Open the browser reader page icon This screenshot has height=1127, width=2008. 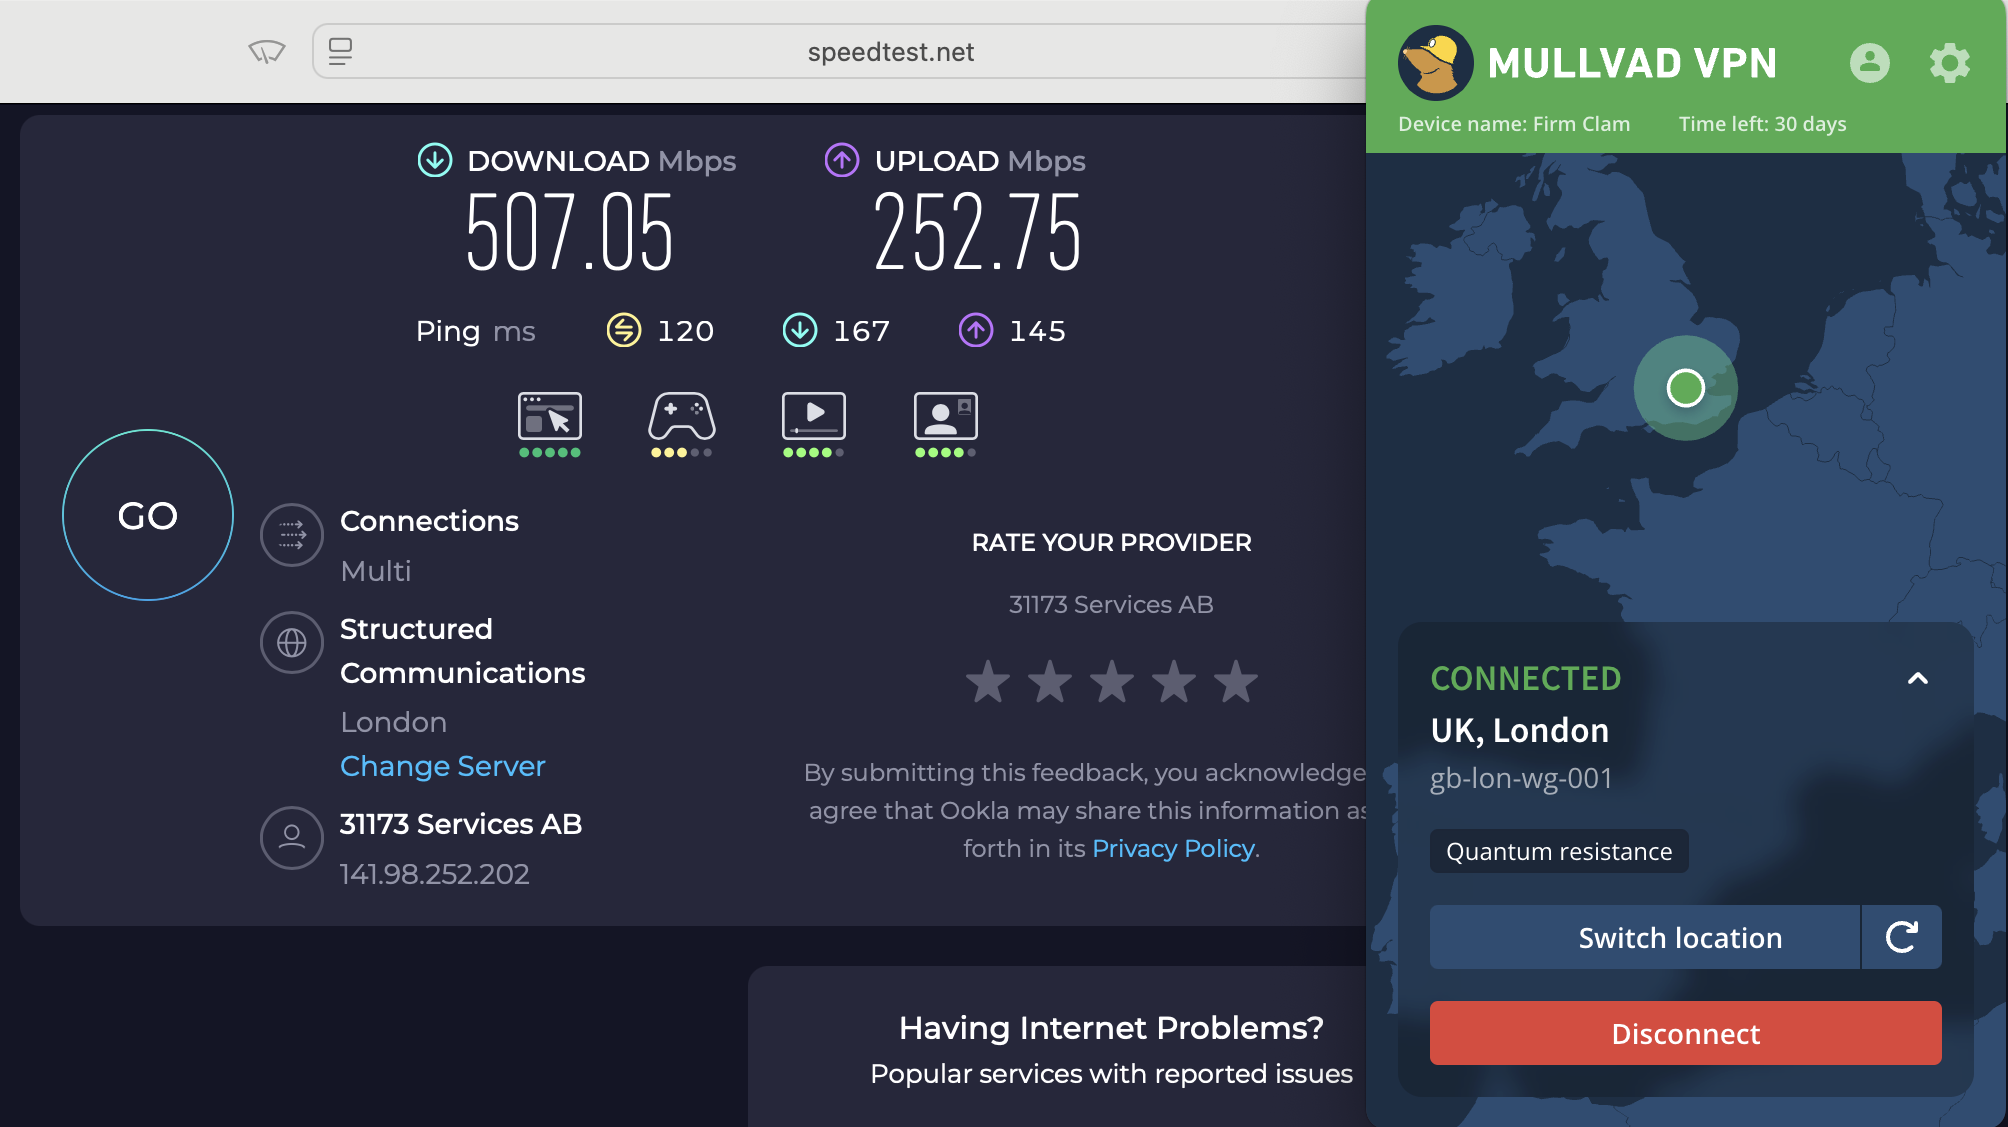point(340,51)
